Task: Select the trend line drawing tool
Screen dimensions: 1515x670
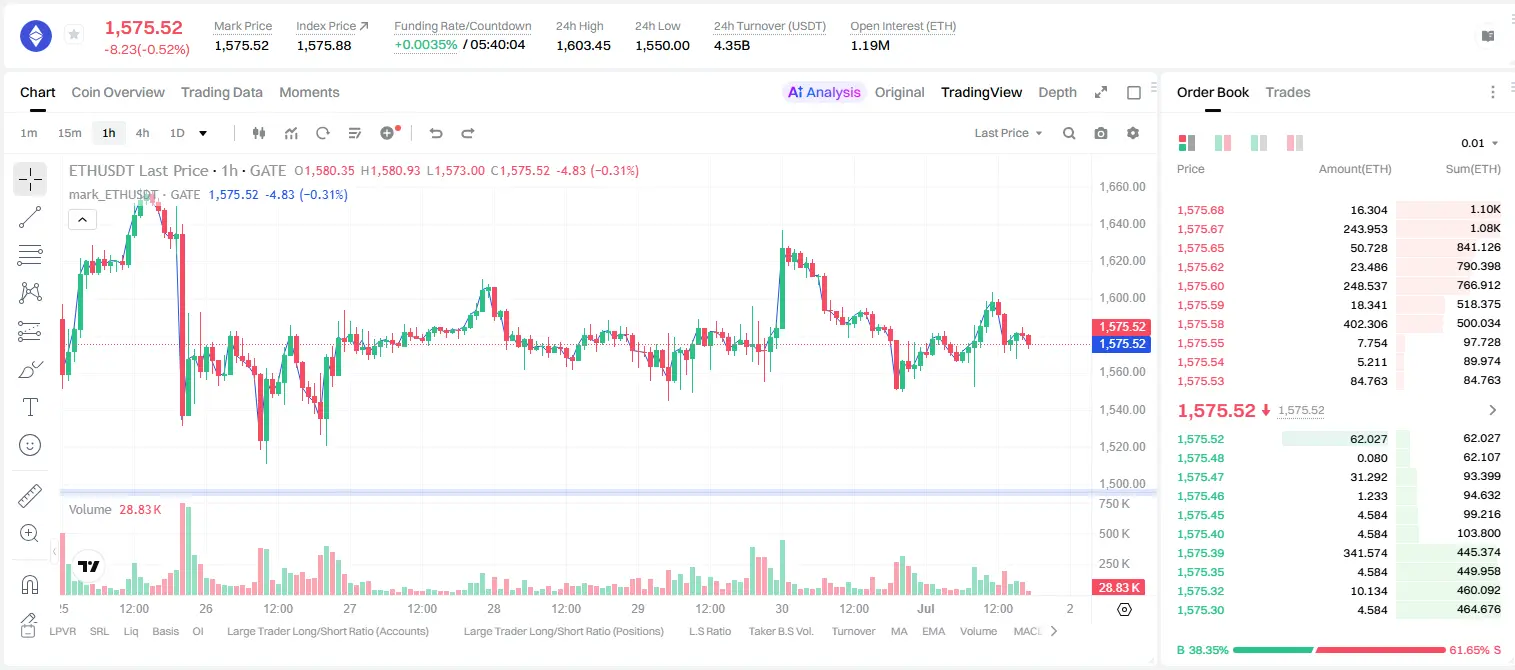Action: [x=30, y=217]
